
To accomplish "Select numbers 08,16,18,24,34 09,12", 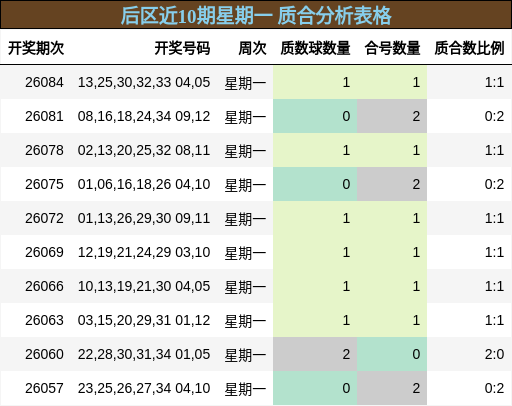I will (144, 116).
